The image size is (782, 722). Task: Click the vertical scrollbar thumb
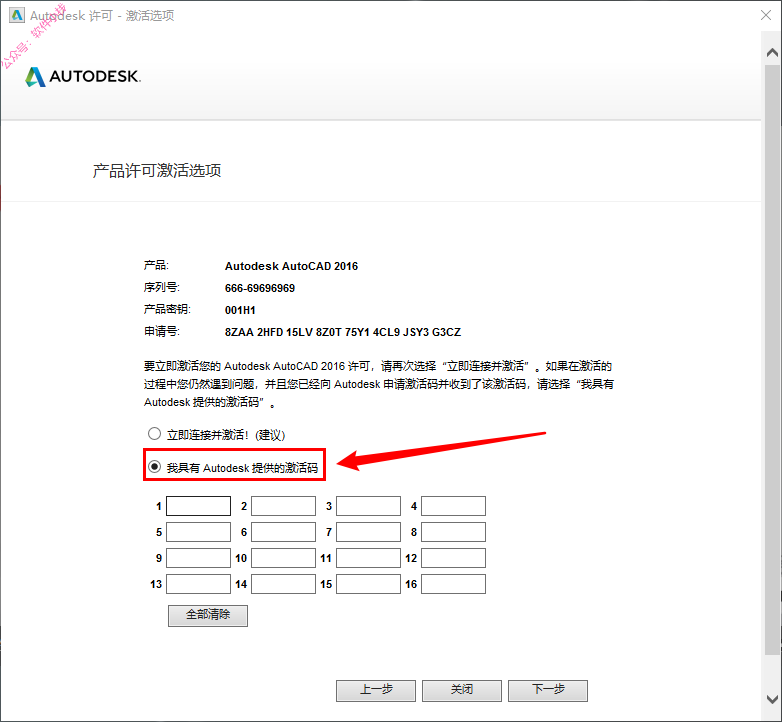tap(772, 359)
